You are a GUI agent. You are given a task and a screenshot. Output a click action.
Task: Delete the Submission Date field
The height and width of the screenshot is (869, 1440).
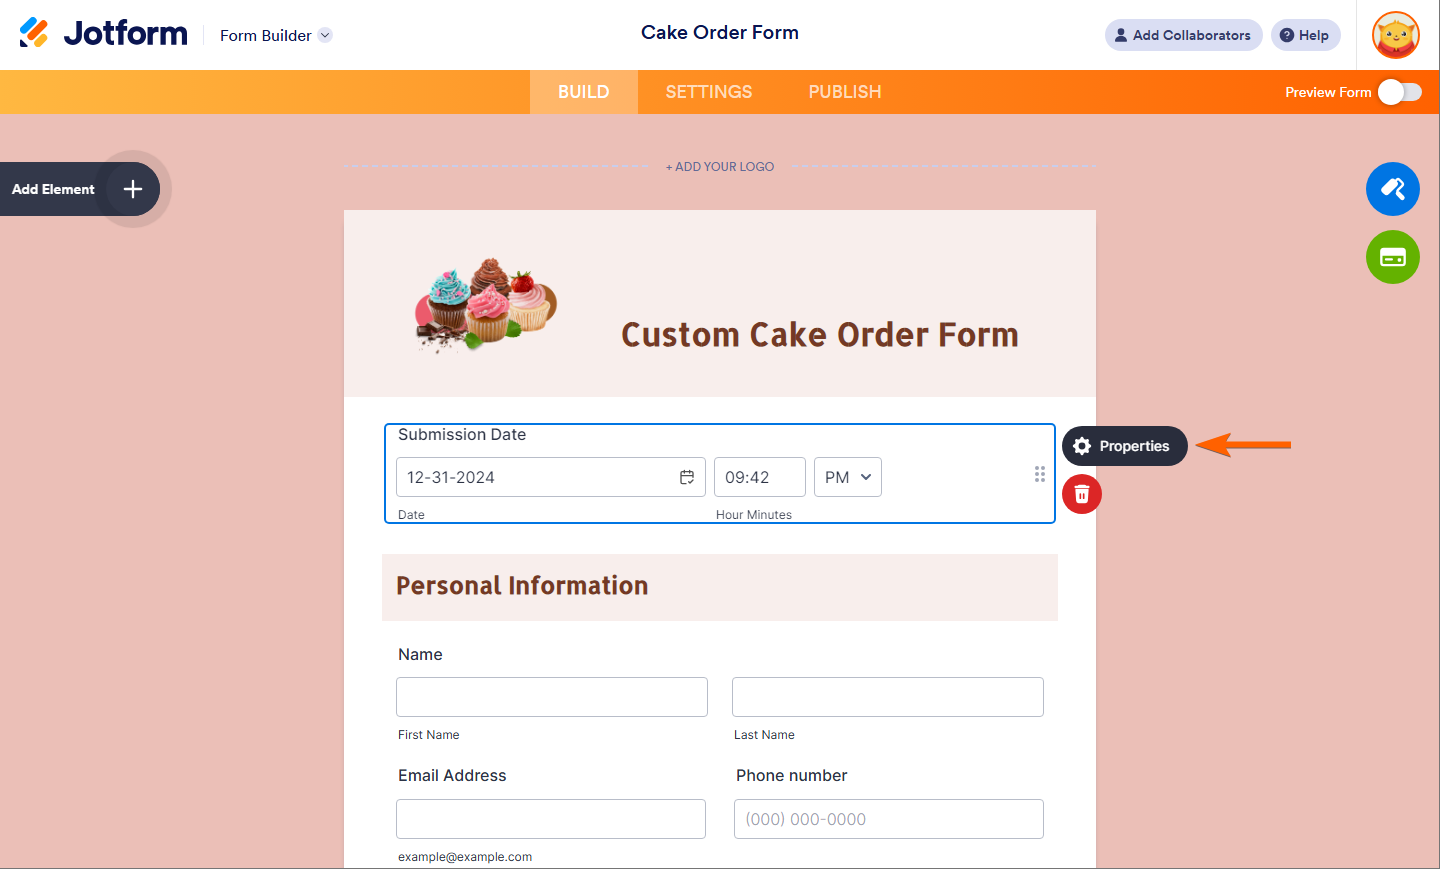pos(1081,494)
